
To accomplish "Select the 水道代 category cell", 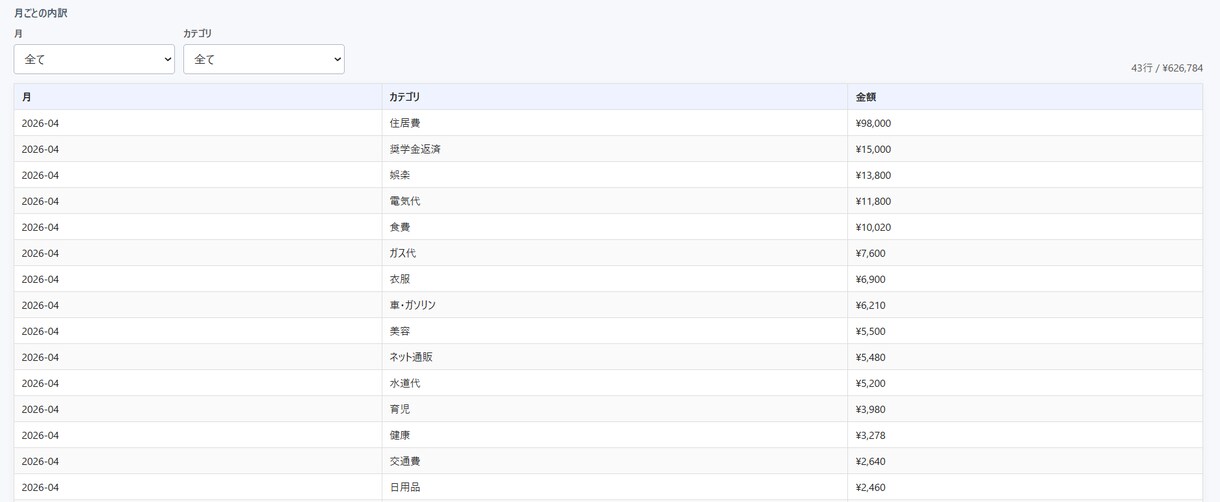I will click(615, 383).
